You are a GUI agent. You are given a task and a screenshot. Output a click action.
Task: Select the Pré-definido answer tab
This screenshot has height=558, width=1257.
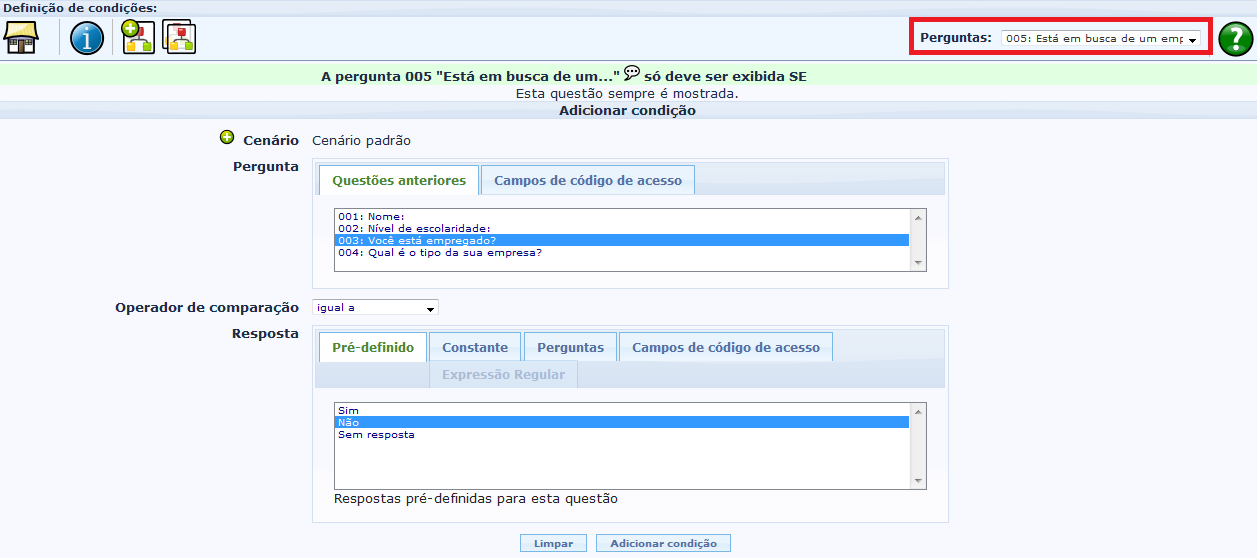pyautogui.click(x=373, y=348)
